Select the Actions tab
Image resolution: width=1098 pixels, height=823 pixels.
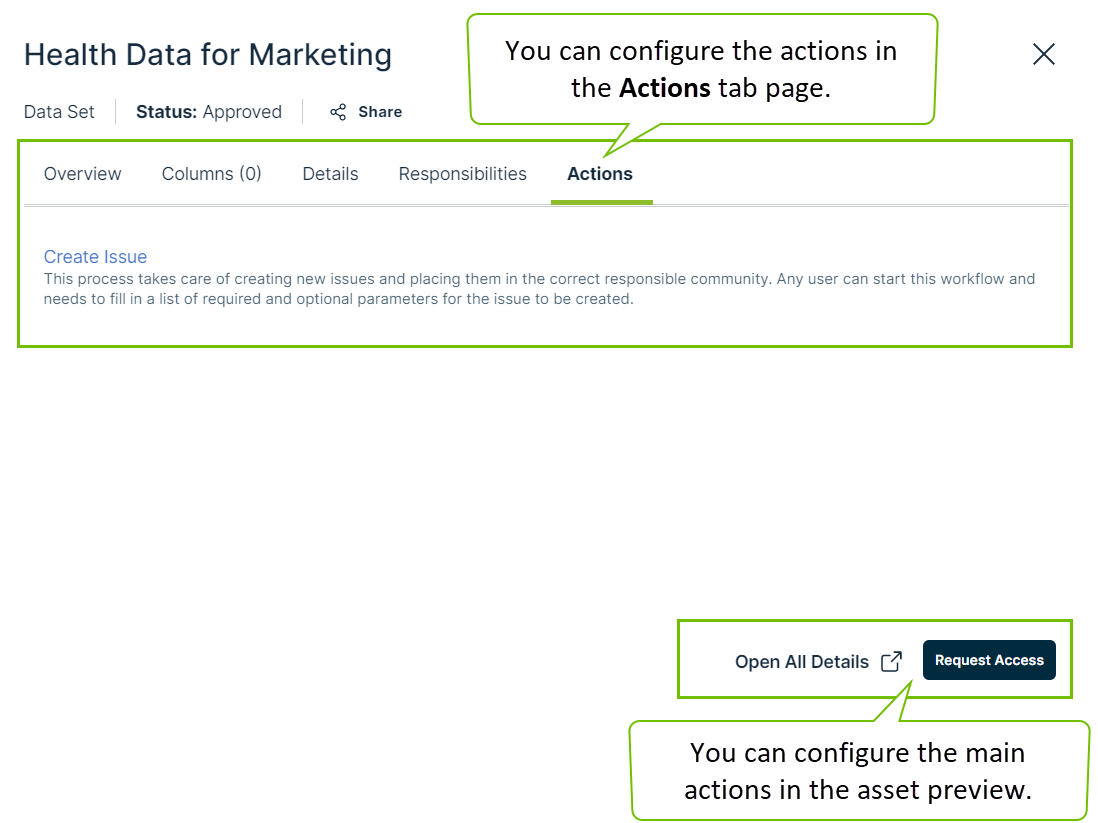600,174
